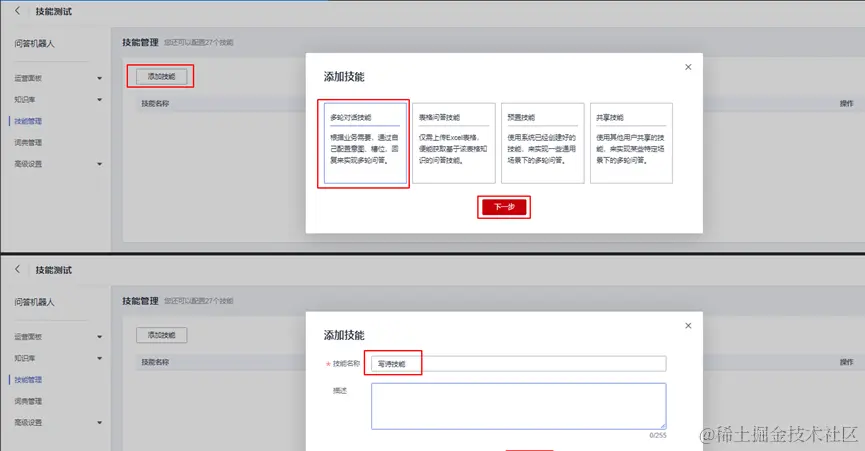Expand 运营面板 arrow in upper screenshot sidebar

[x=100, y=78]
